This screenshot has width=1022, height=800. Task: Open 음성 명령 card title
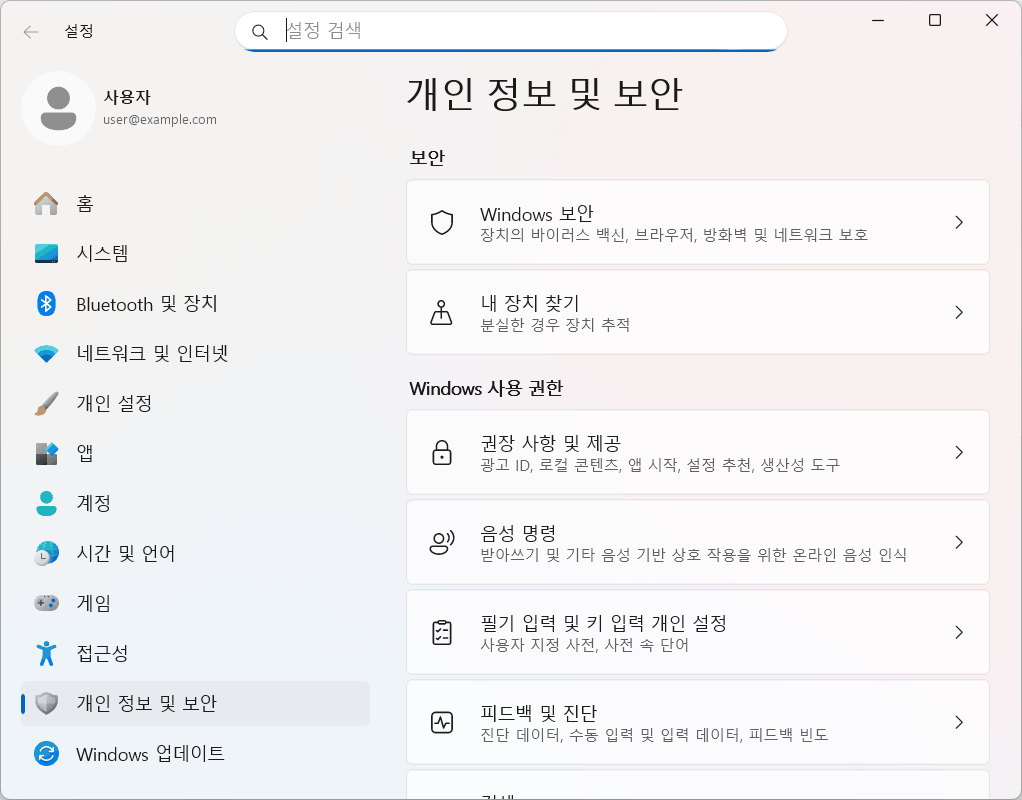click(518, 533)
